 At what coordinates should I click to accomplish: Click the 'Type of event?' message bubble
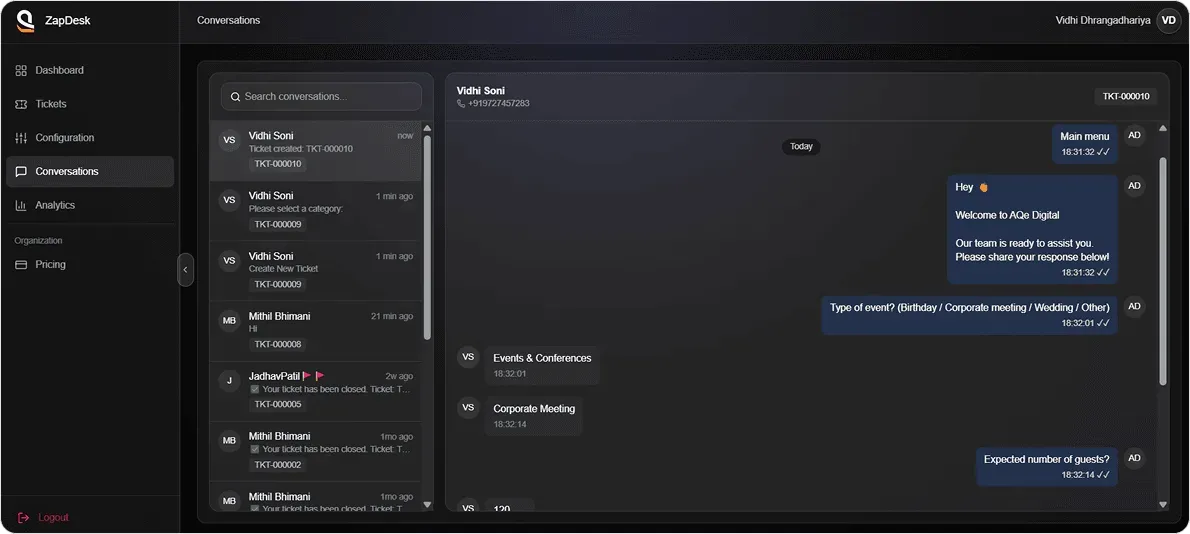(x=970, y=315)
